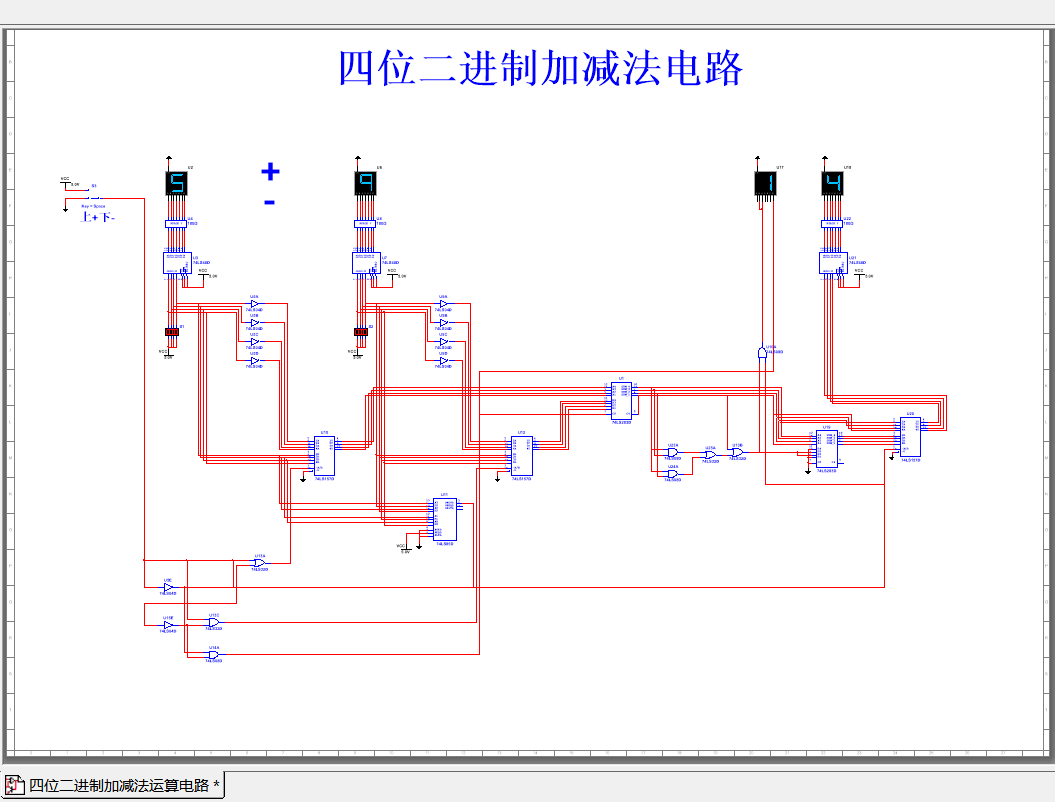Select the seven-segment display showing 9
The width and height of the screenshot is (1055, 802).
pos(365,183)
